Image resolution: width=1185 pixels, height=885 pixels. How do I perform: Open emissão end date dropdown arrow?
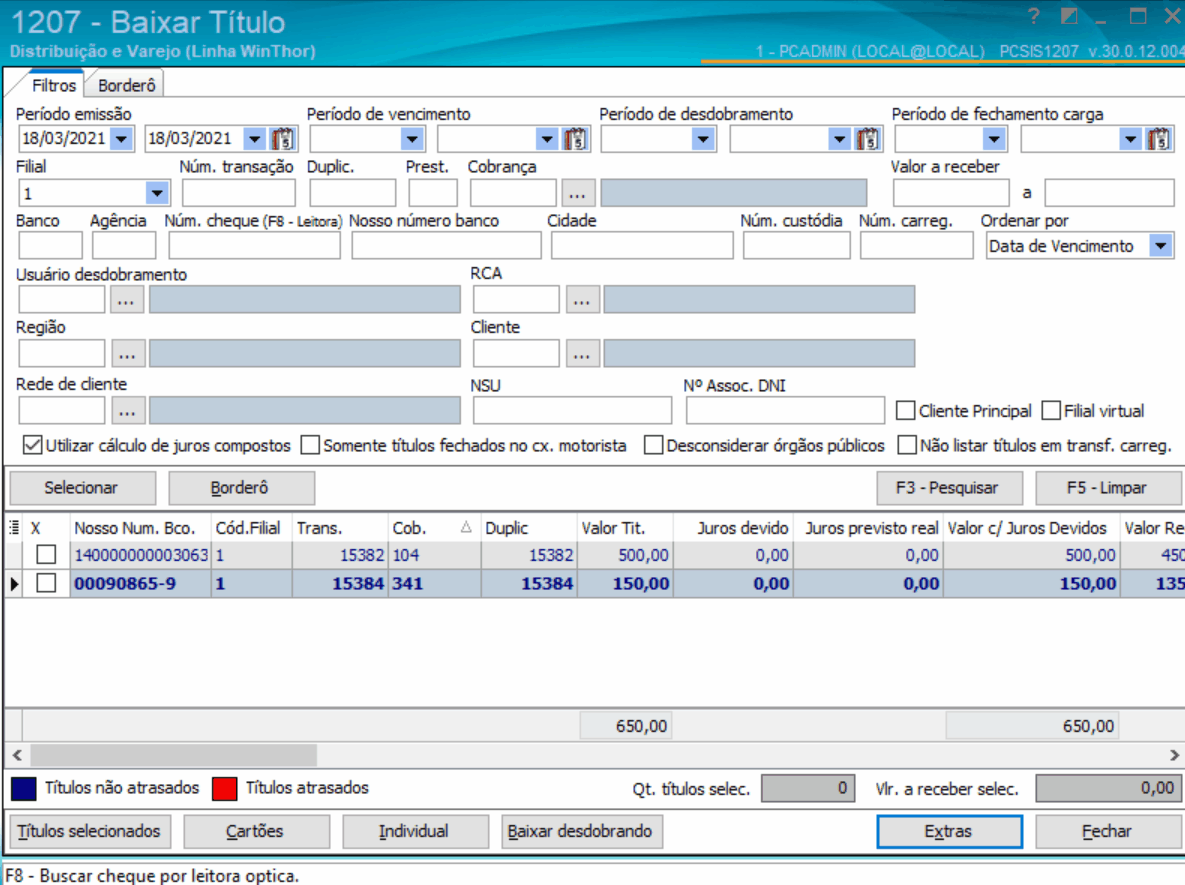[x=255, y=139]
